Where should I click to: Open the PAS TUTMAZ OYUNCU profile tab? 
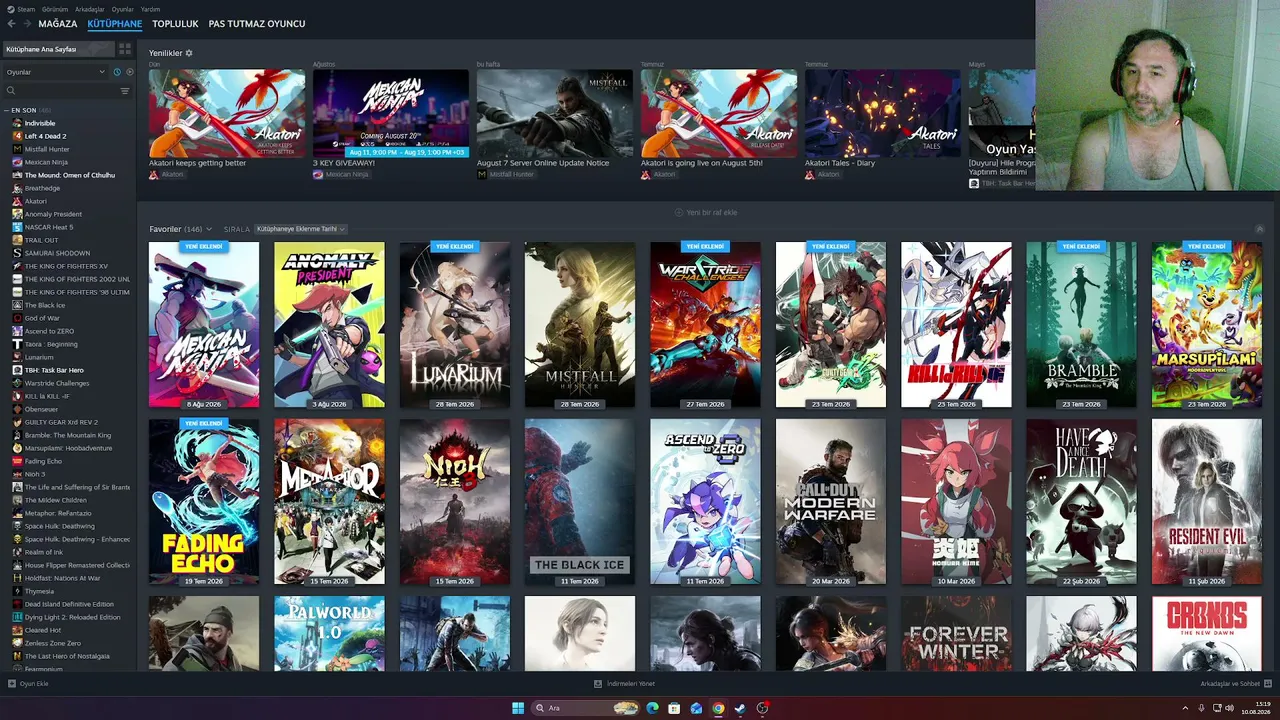pyautogui.click(x=257, y=24)
